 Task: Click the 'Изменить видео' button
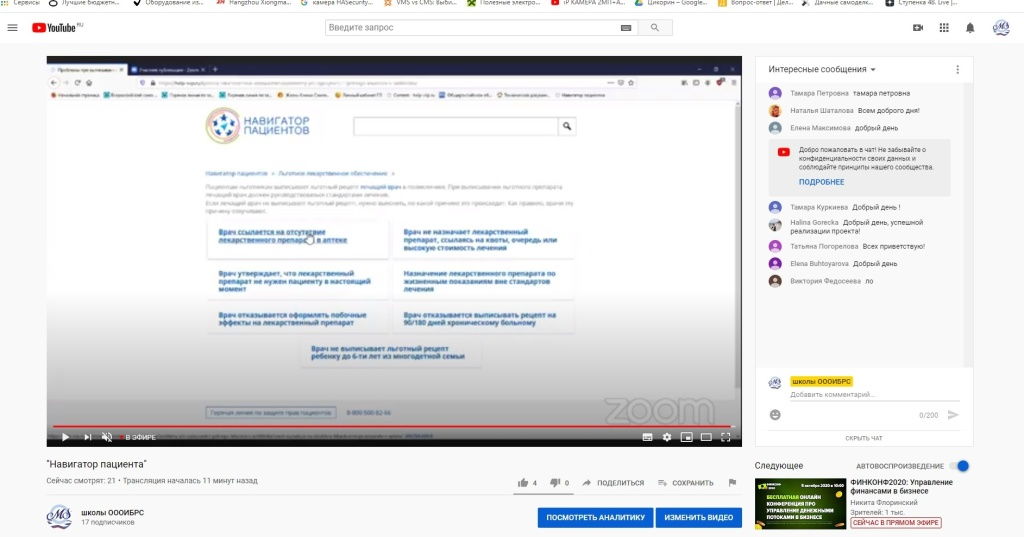[698, 517]
